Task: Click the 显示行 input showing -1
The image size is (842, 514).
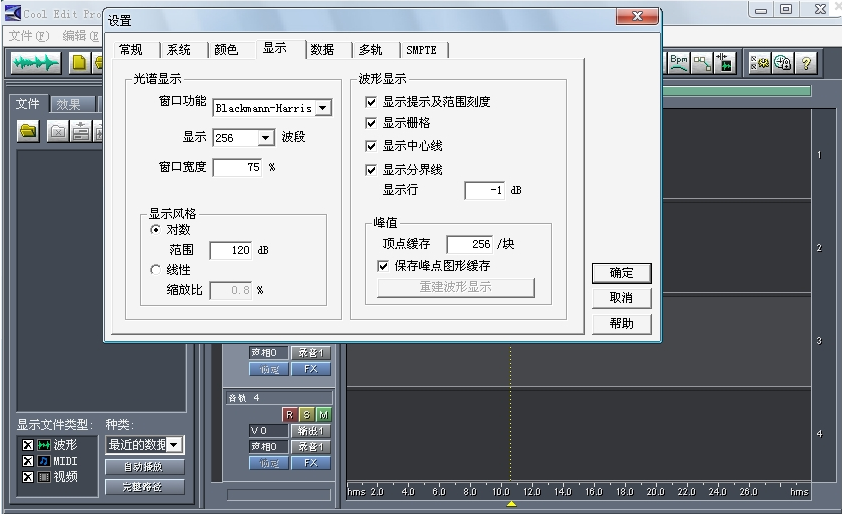Action: pos(484,190)
